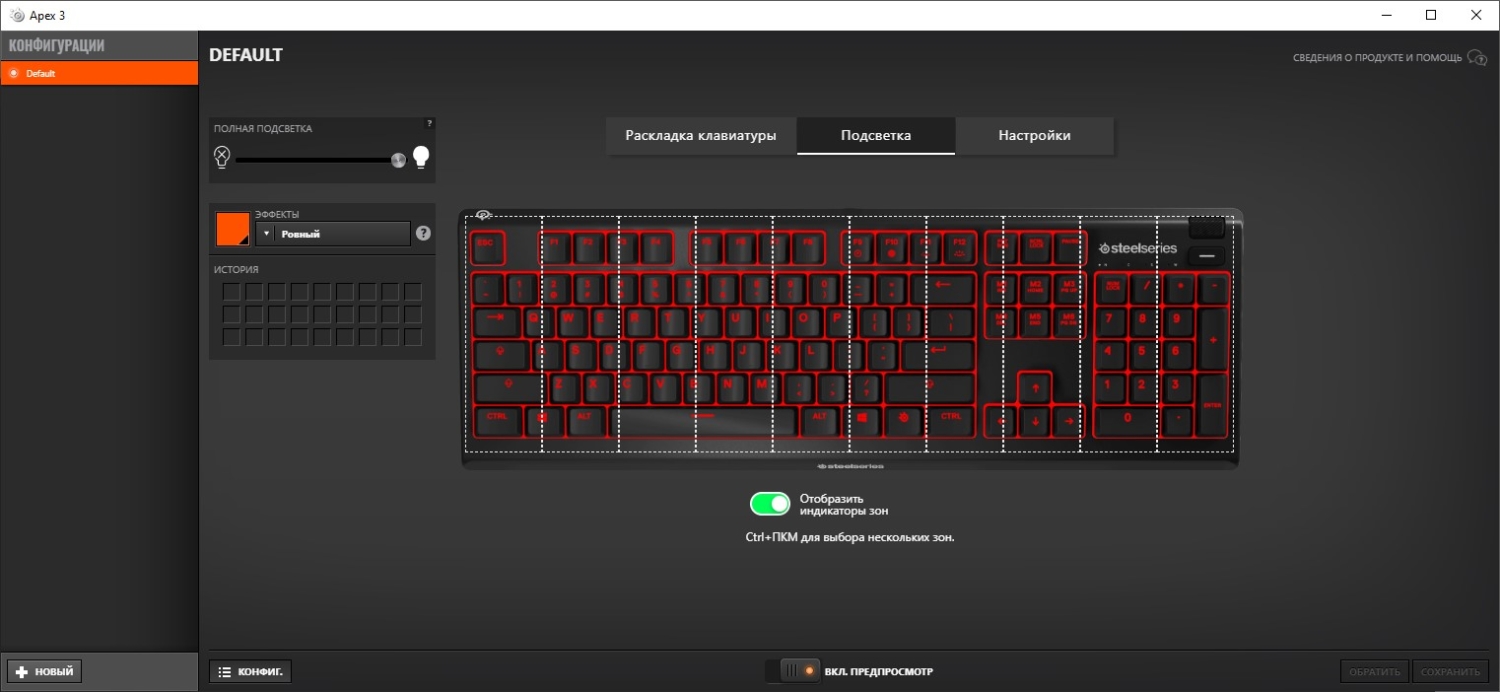
Task: Select the left arrow key on keyboard
Action: tap(1002, 421)
